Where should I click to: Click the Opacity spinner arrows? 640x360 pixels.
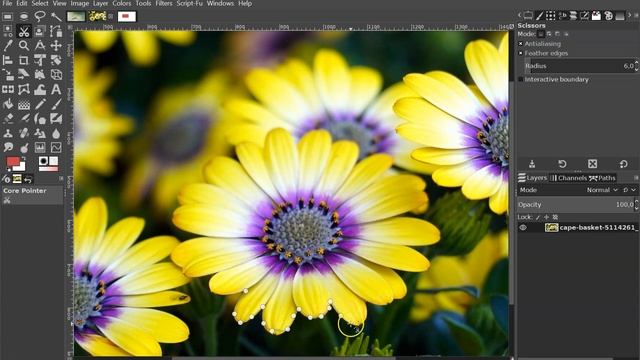point(636,204)
